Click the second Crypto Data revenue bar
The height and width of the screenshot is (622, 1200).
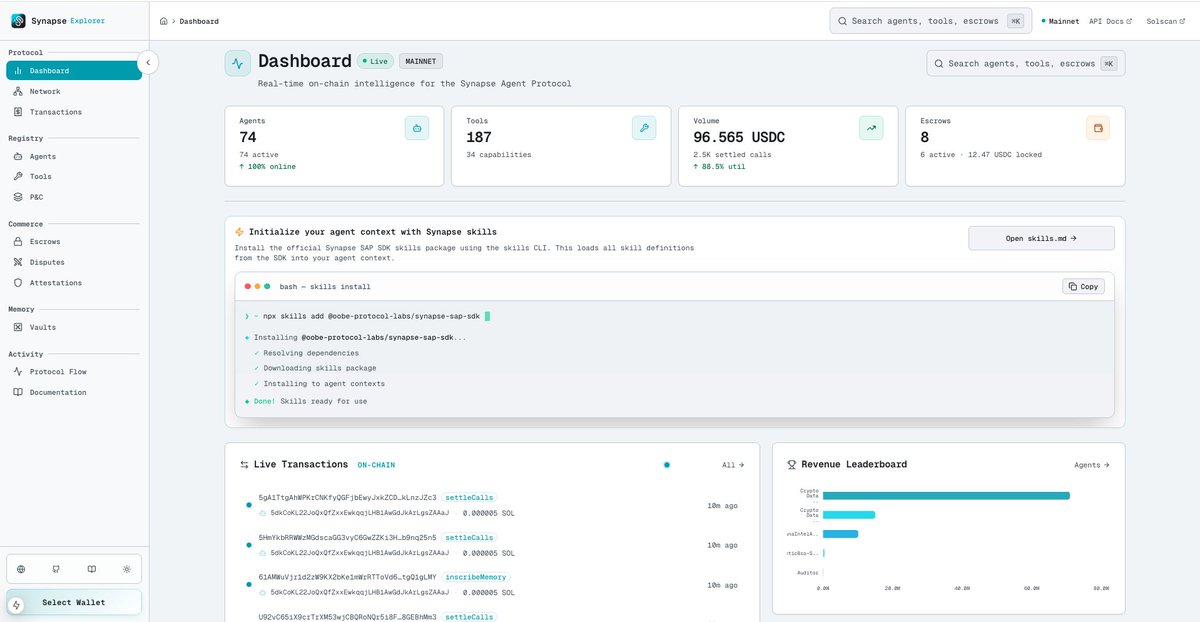(848, 514)
